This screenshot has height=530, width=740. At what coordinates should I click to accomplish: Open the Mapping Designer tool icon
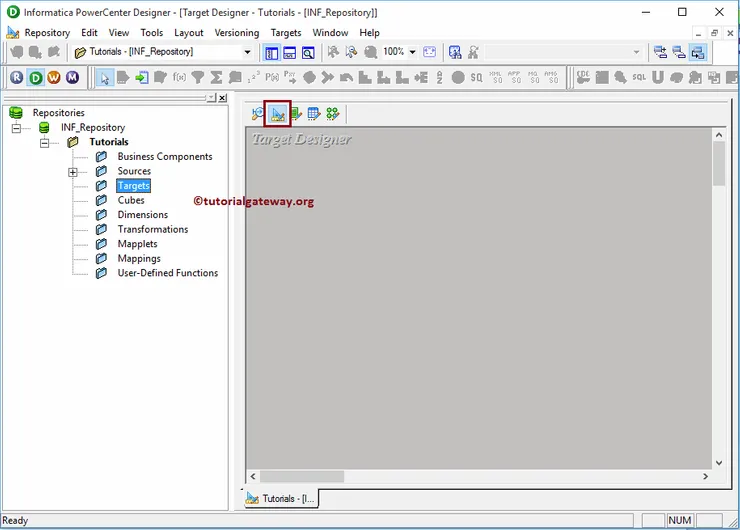333,114
